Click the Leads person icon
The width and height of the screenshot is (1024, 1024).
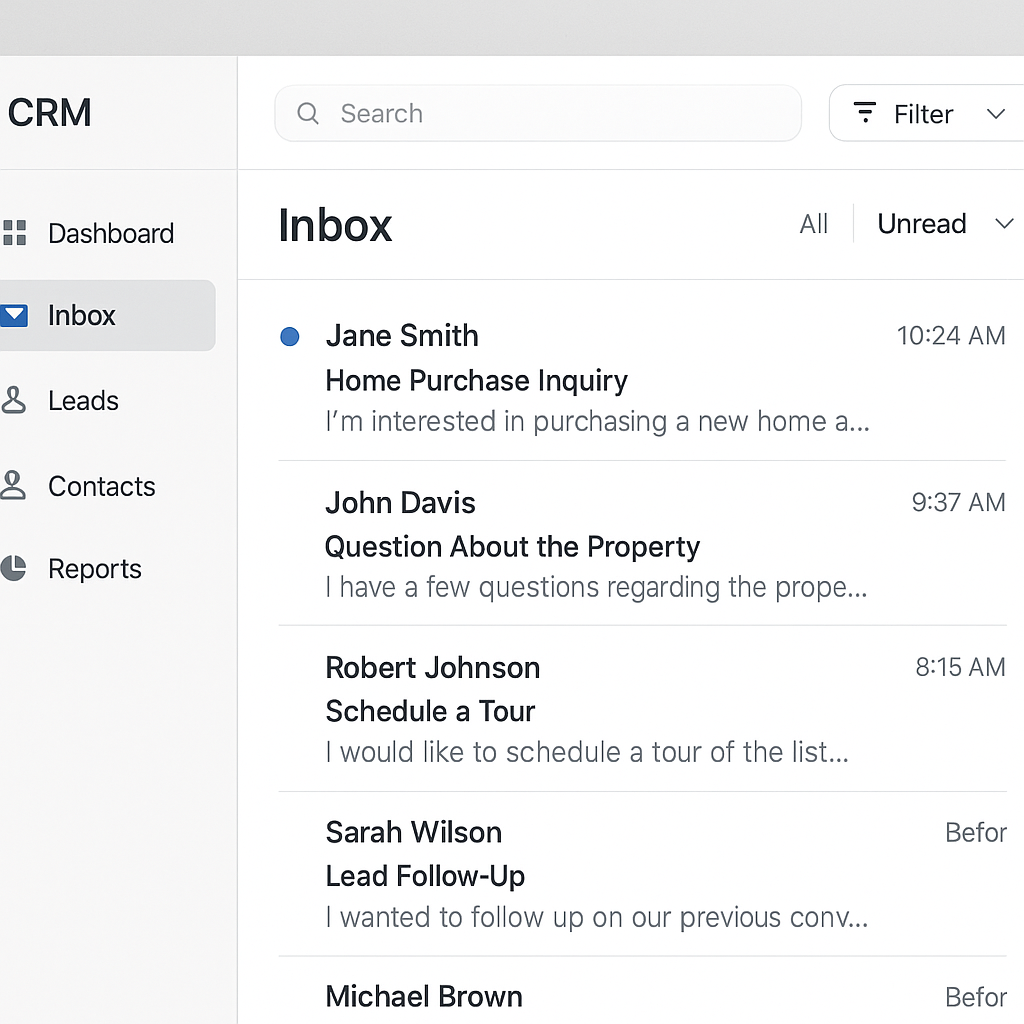(x=14, y=400)
